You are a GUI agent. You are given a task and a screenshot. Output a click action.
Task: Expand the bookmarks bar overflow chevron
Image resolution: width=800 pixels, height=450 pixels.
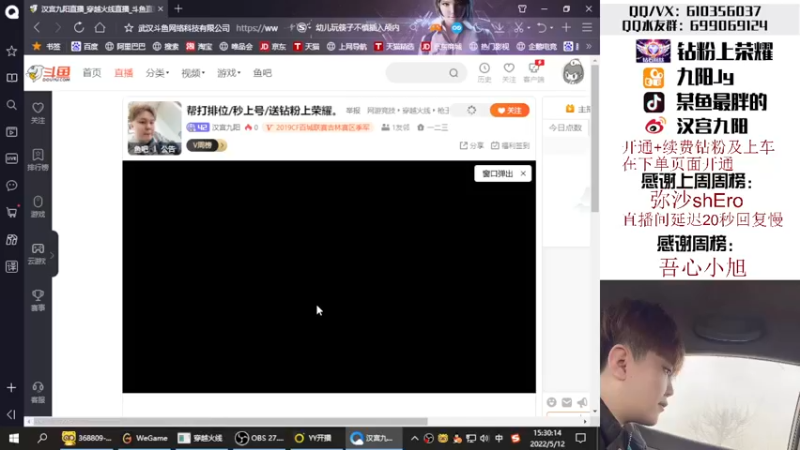[589, 46]
